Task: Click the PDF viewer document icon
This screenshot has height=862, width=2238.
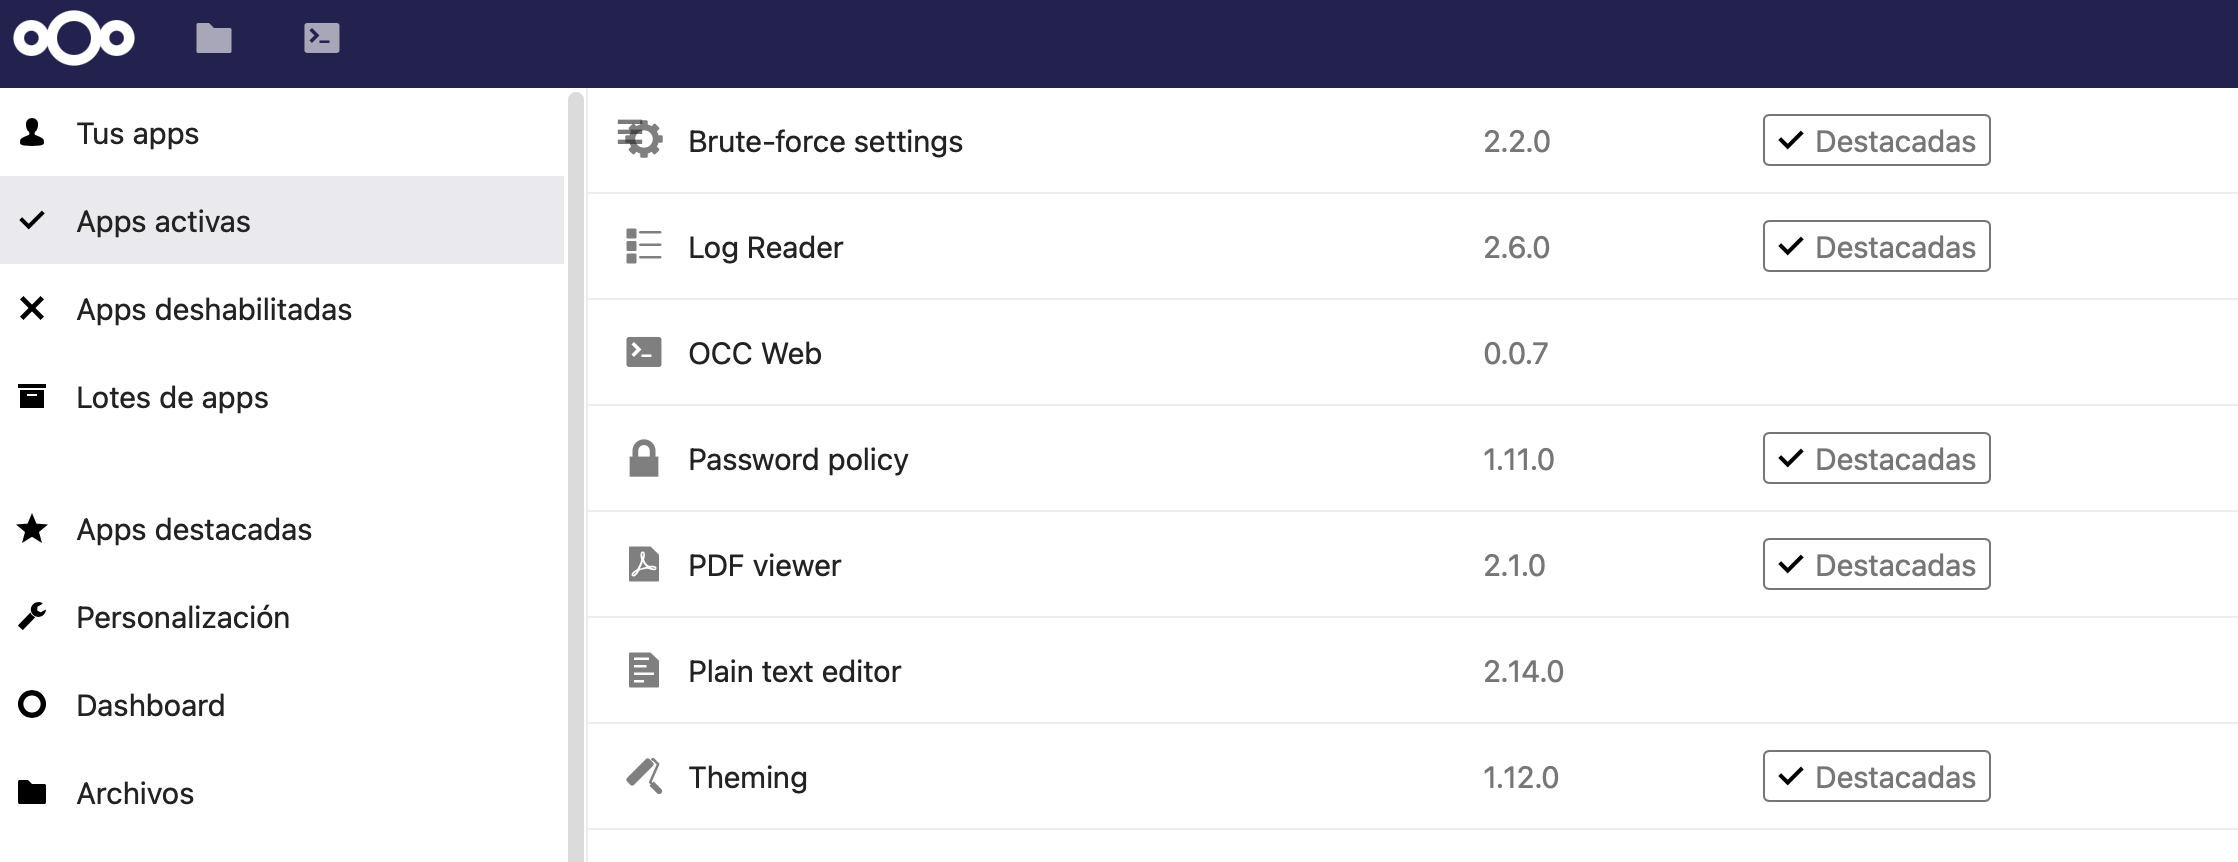Action: [643, 564]
